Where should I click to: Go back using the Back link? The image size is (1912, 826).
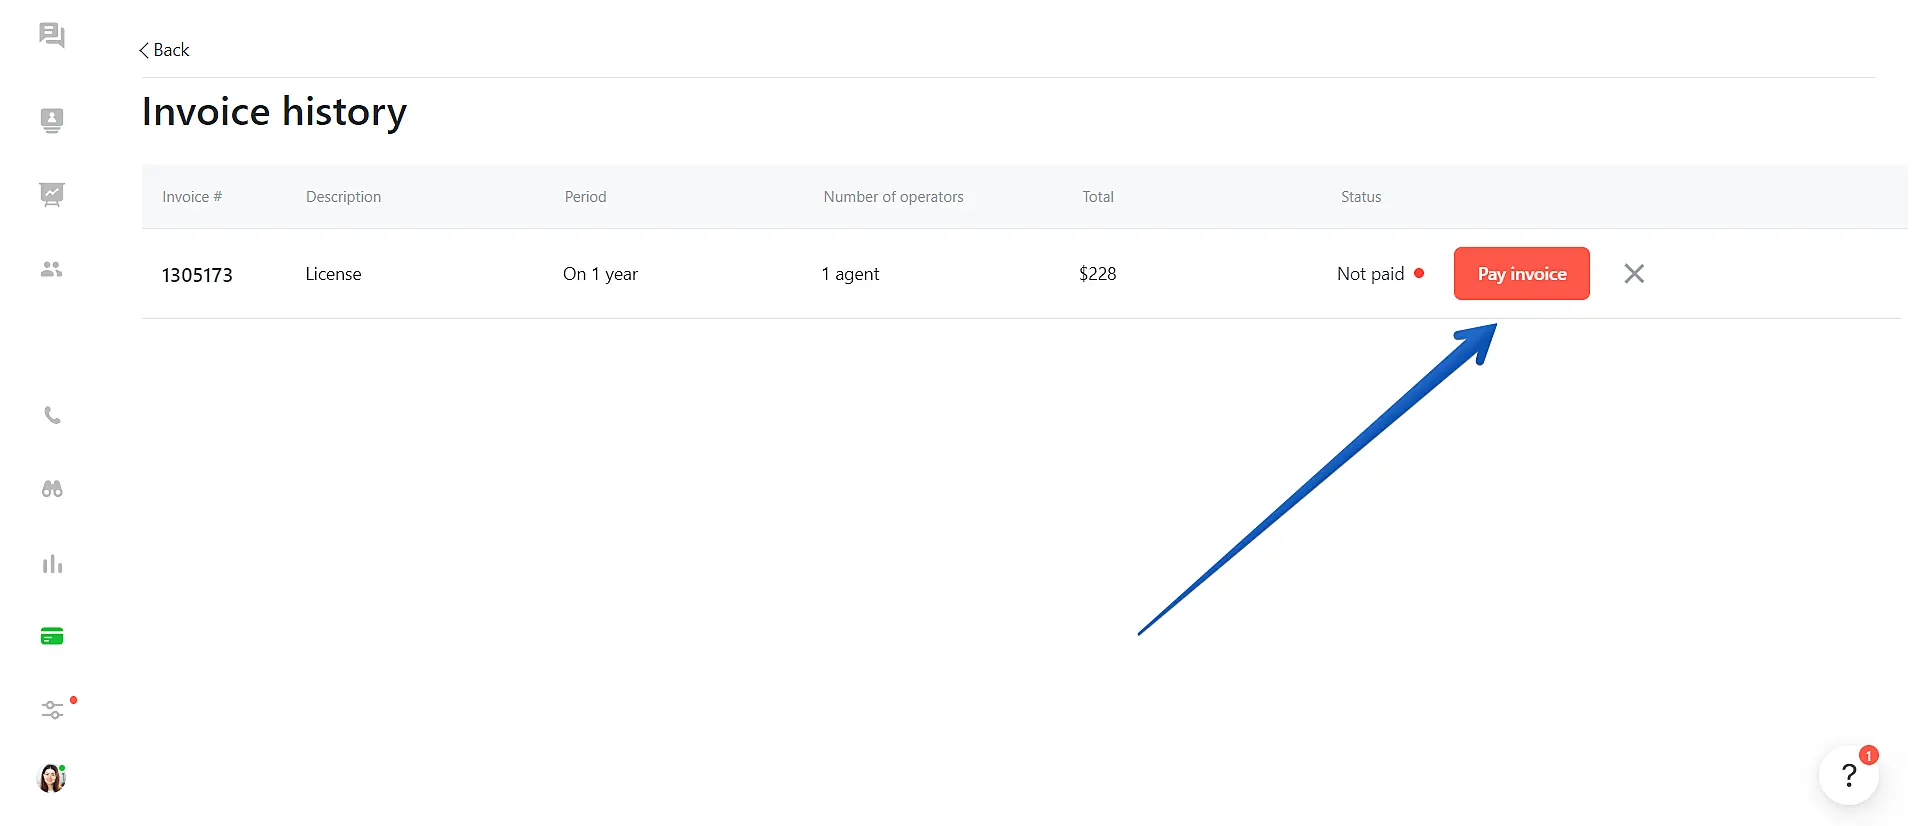click(x=164, y=50)
